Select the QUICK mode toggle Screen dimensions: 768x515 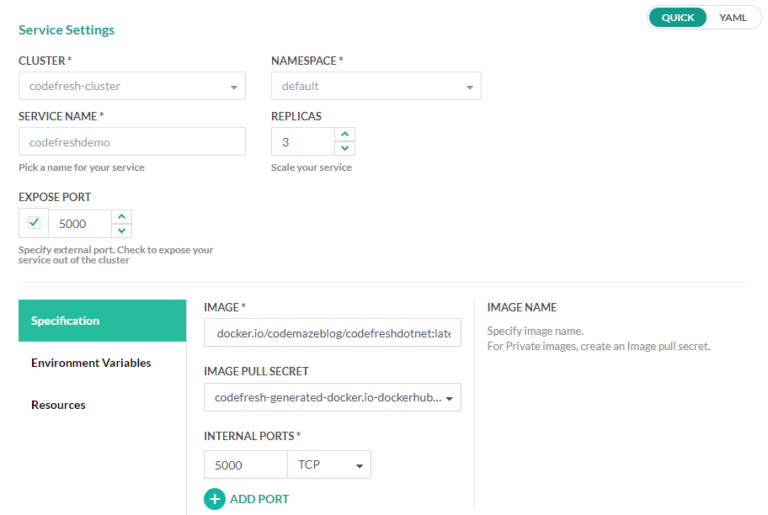[x=677, y=18]
